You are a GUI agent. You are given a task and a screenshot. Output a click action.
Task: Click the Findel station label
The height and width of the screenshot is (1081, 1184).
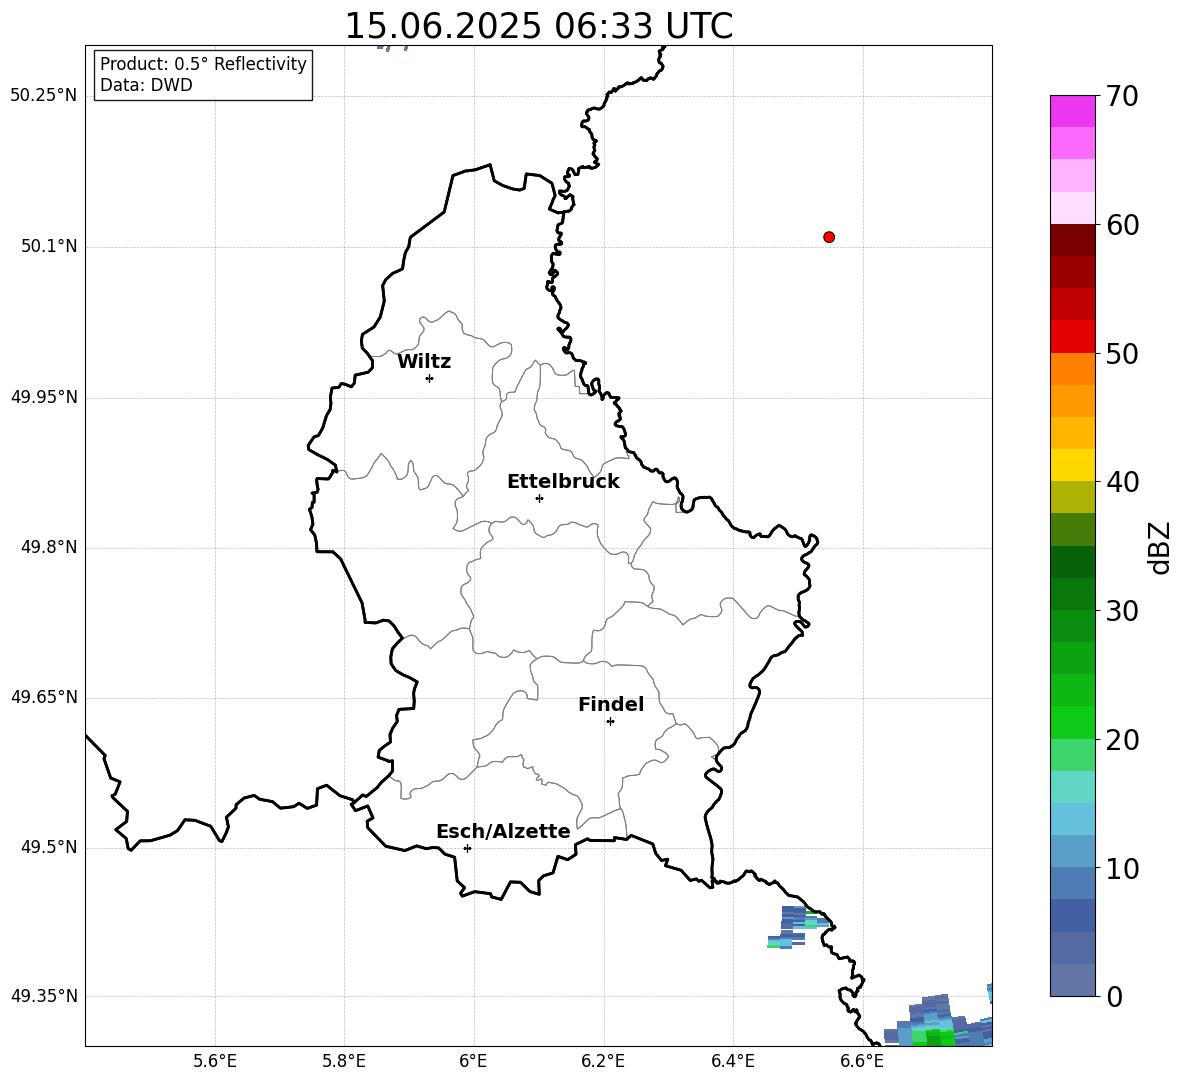(611, 704)
